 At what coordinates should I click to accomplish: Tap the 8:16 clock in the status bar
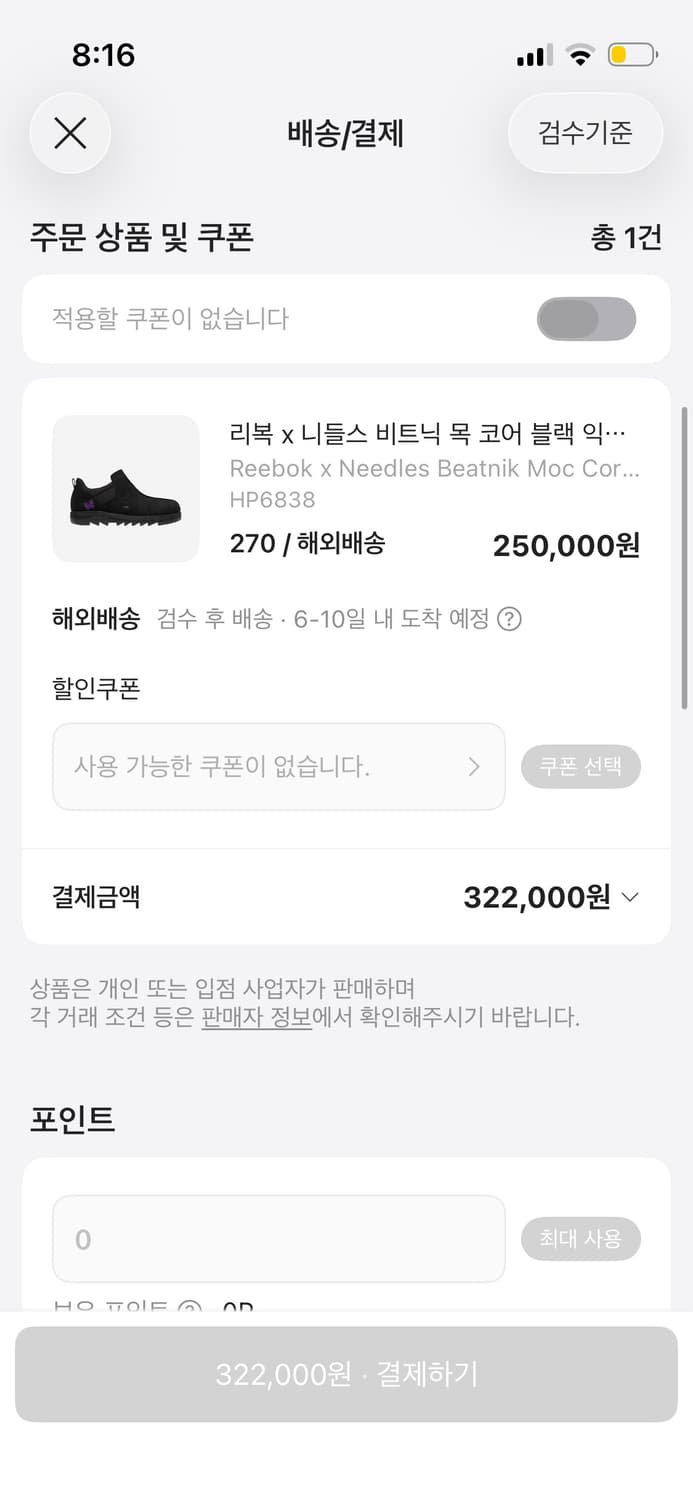pos(103,56)
